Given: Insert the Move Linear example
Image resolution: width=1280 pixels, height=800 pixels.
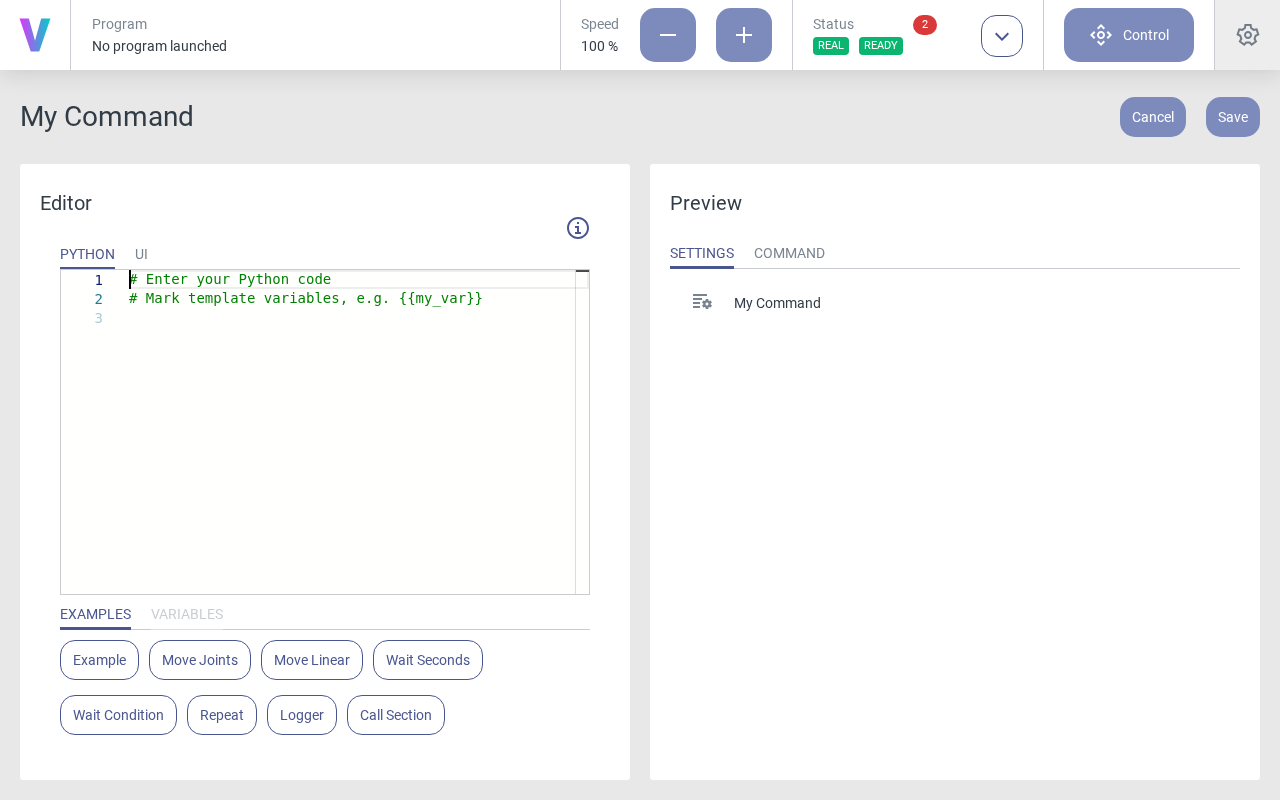Looking at the screenshot, I should [312, 660].
